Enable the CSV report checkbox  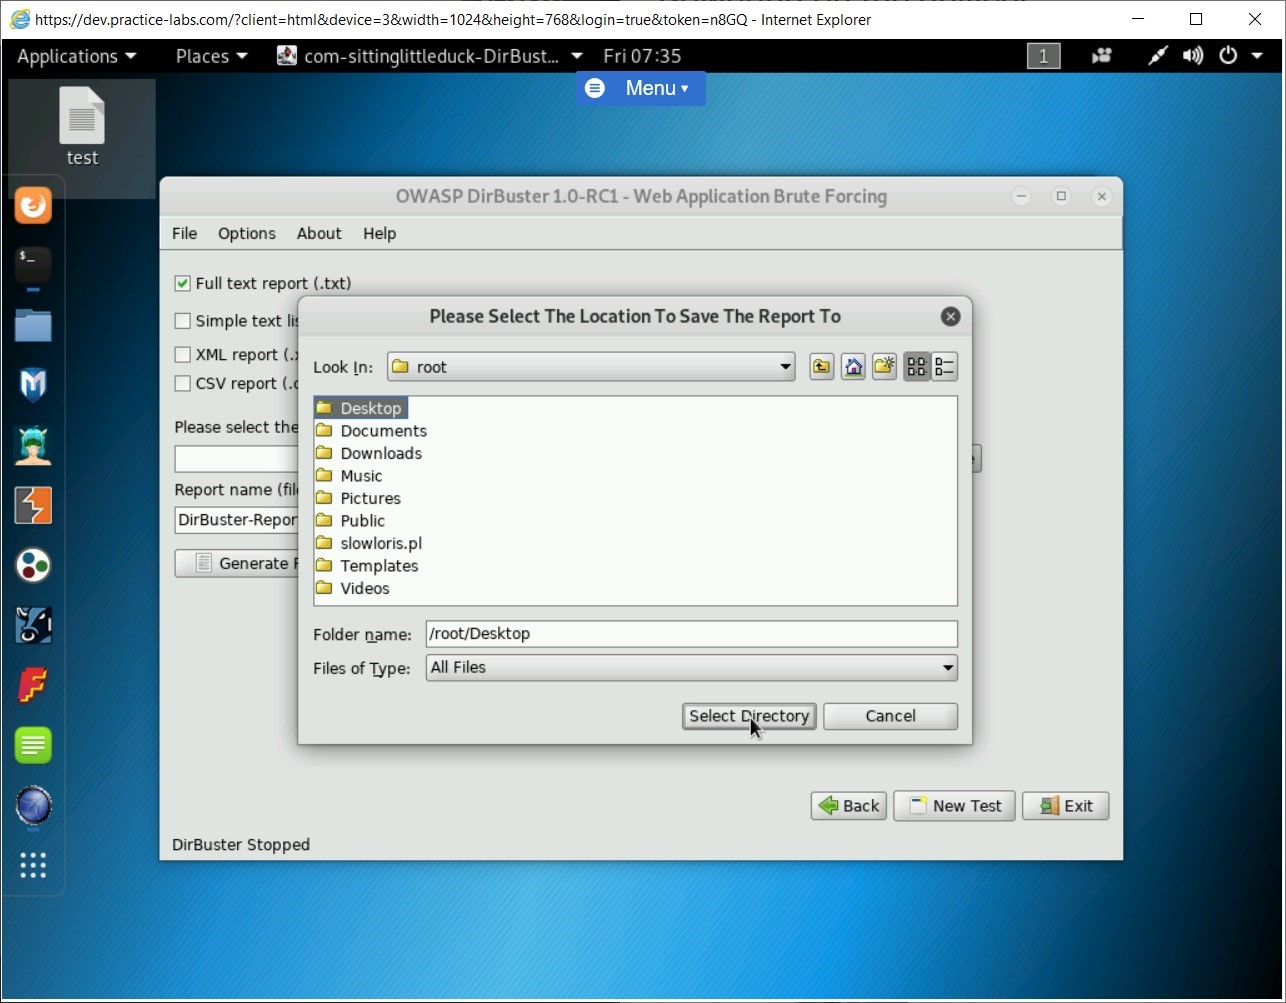(182, 383)
